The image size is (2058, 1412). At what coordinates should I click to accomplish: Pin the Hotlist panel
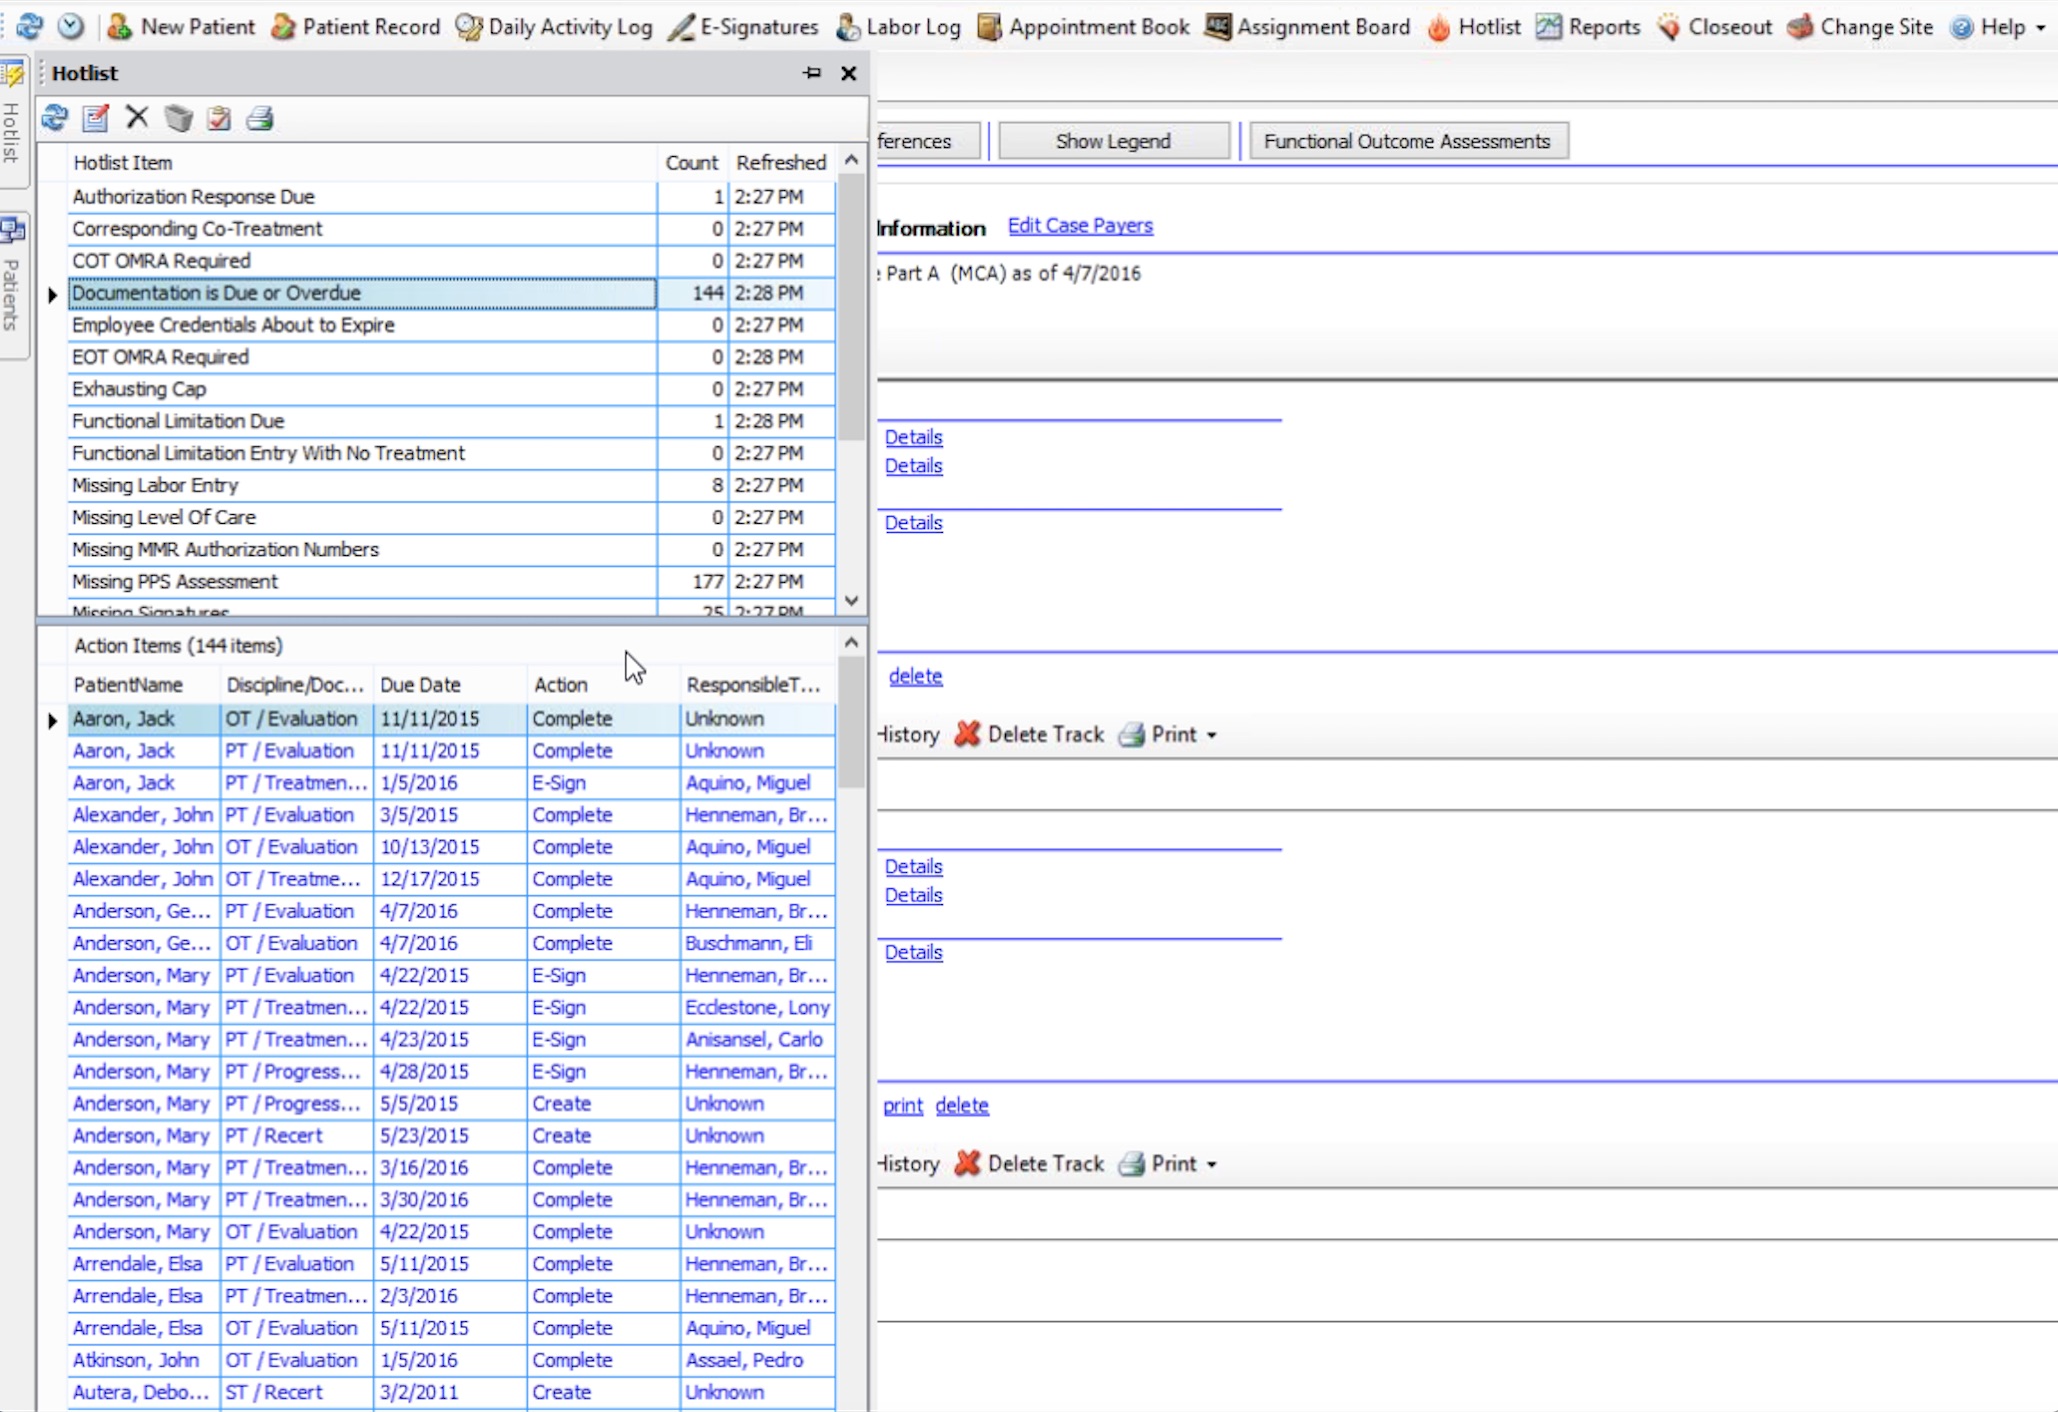[x=811, y=73]
